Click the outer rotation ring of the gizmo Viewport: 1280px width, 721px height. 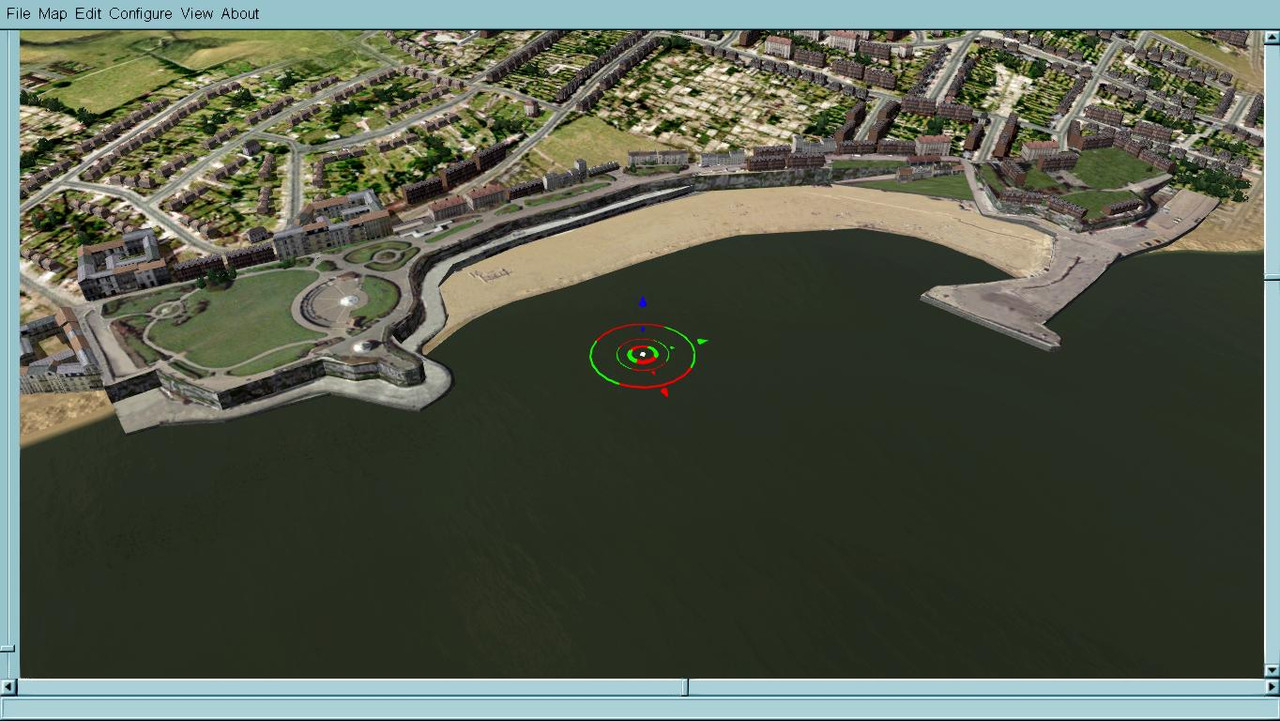642,387
